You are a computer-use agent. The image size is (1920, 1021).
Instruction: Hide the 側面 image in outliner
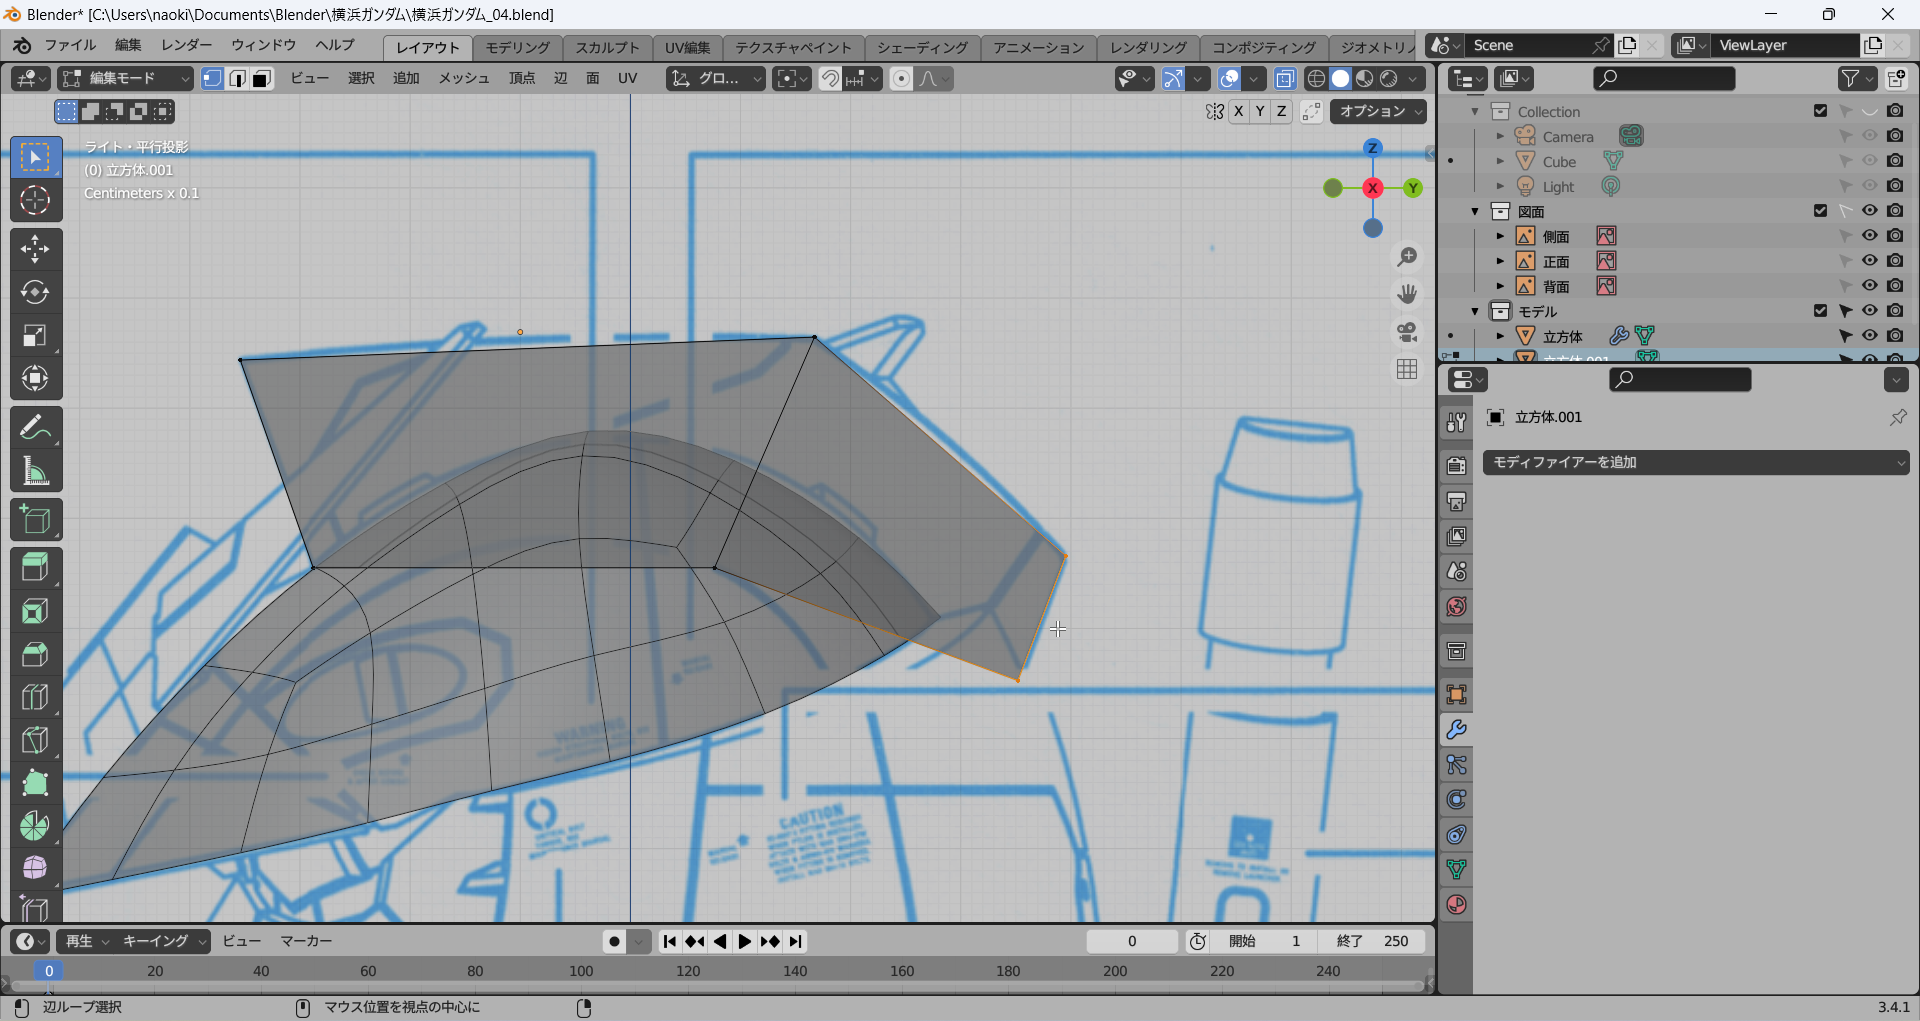(x=1869, y=236)
